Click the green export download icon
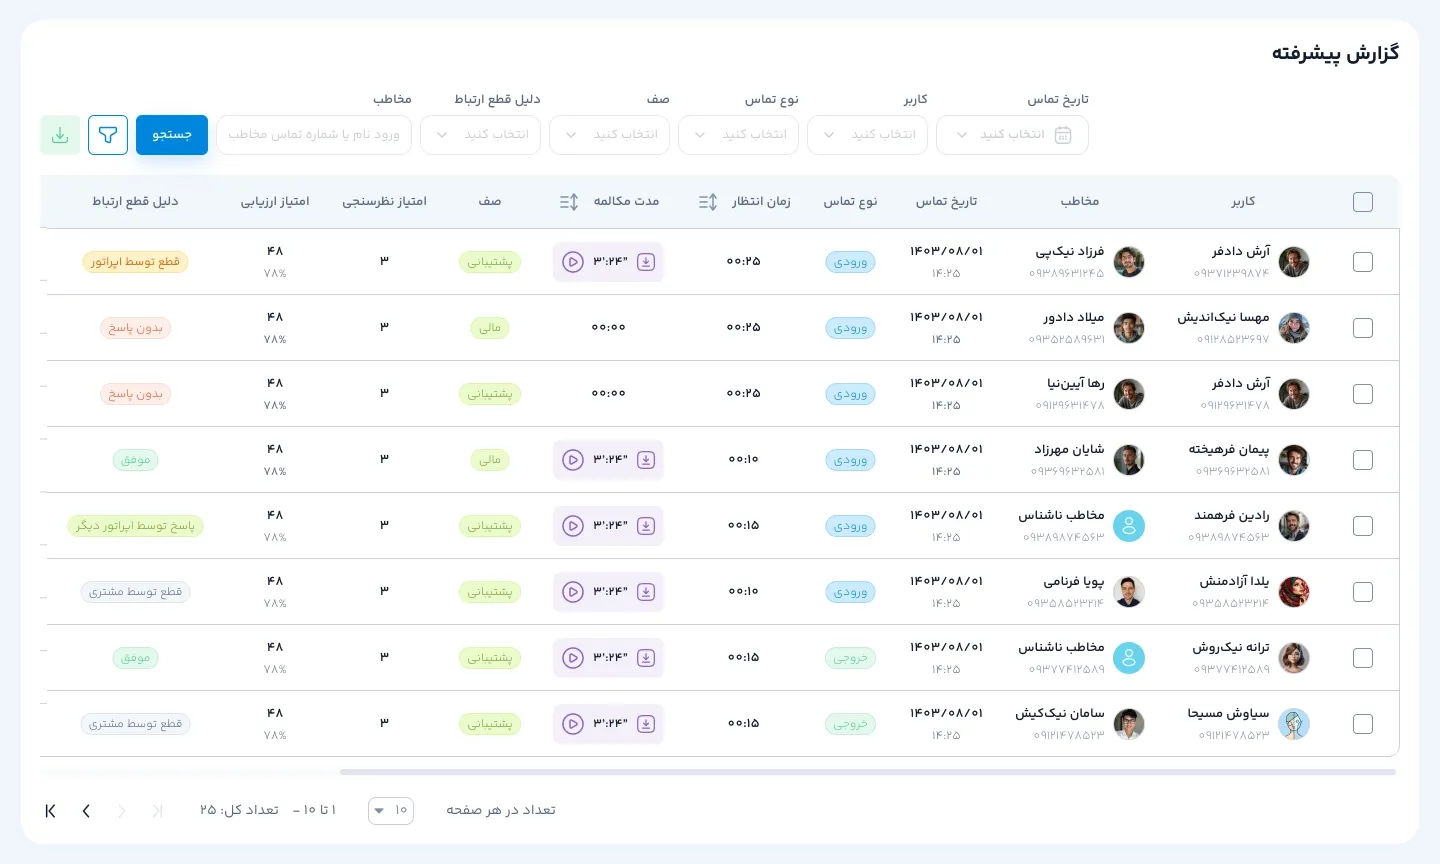 coord(60,135)
